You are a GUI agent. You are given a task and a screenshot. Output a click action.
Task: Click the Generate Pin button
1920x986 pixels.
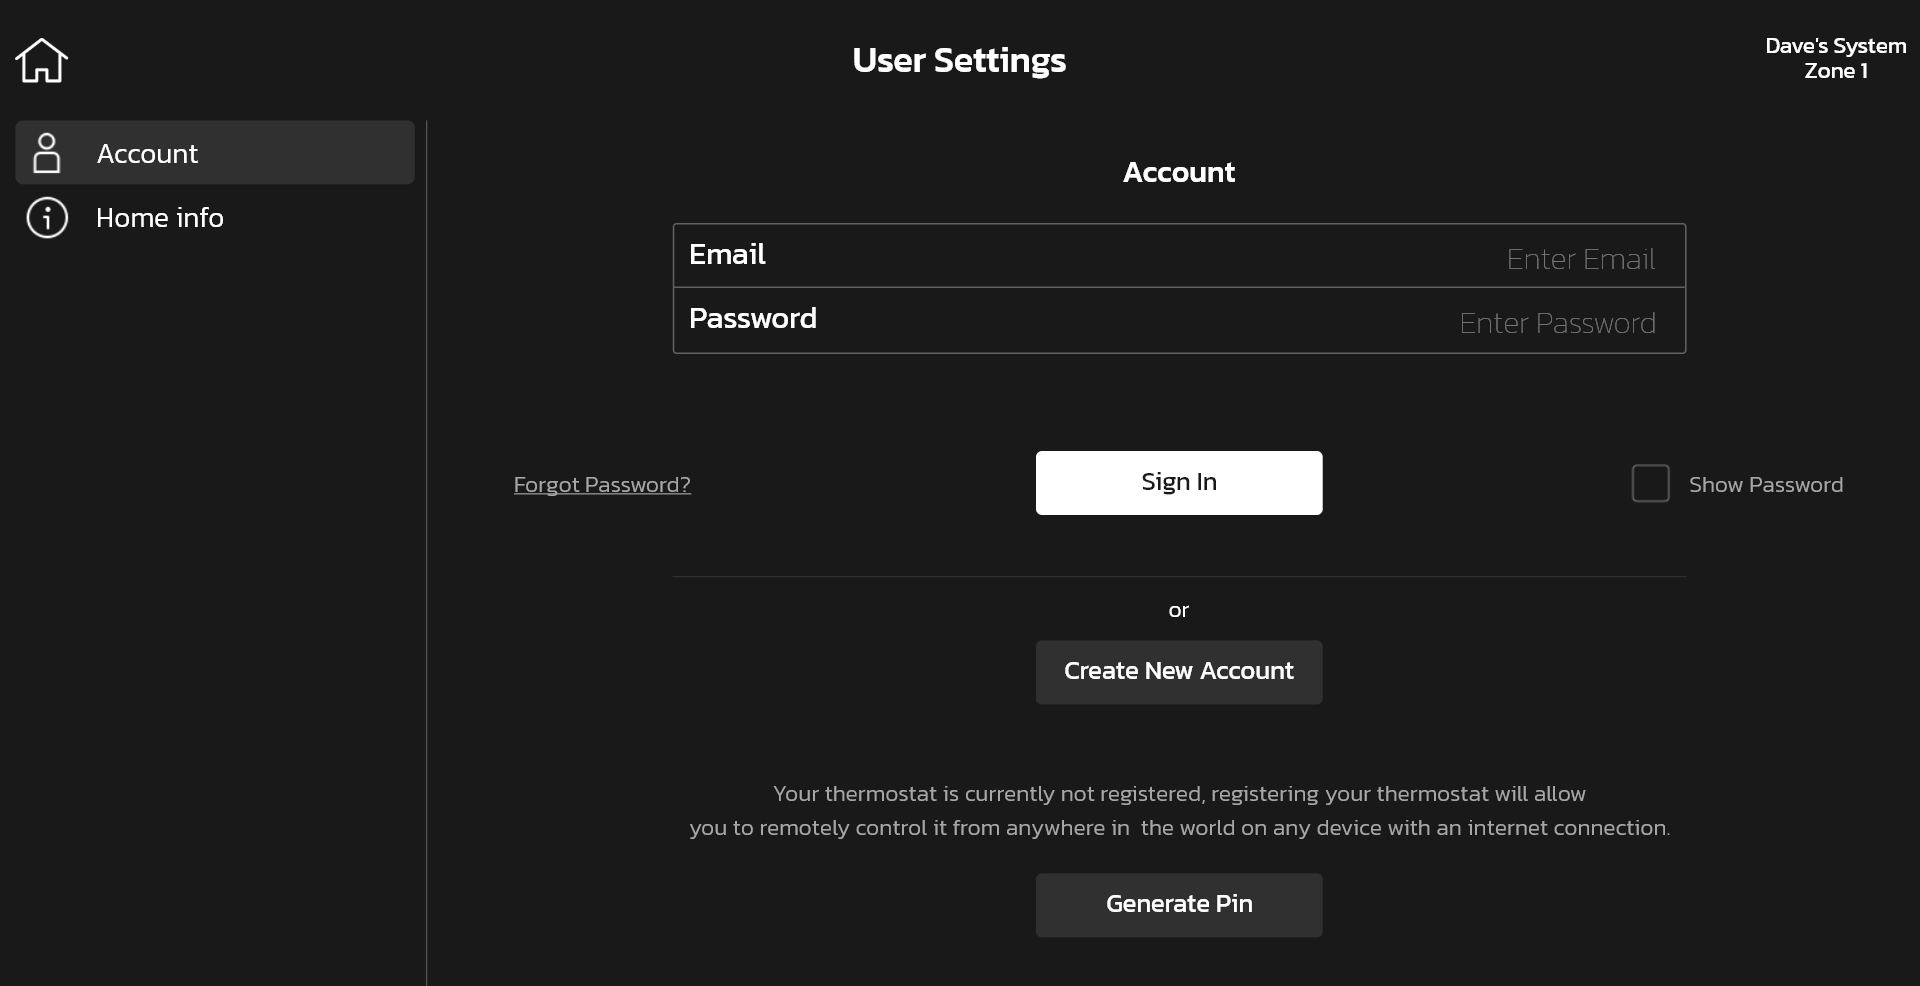[x=1179, y=905]
